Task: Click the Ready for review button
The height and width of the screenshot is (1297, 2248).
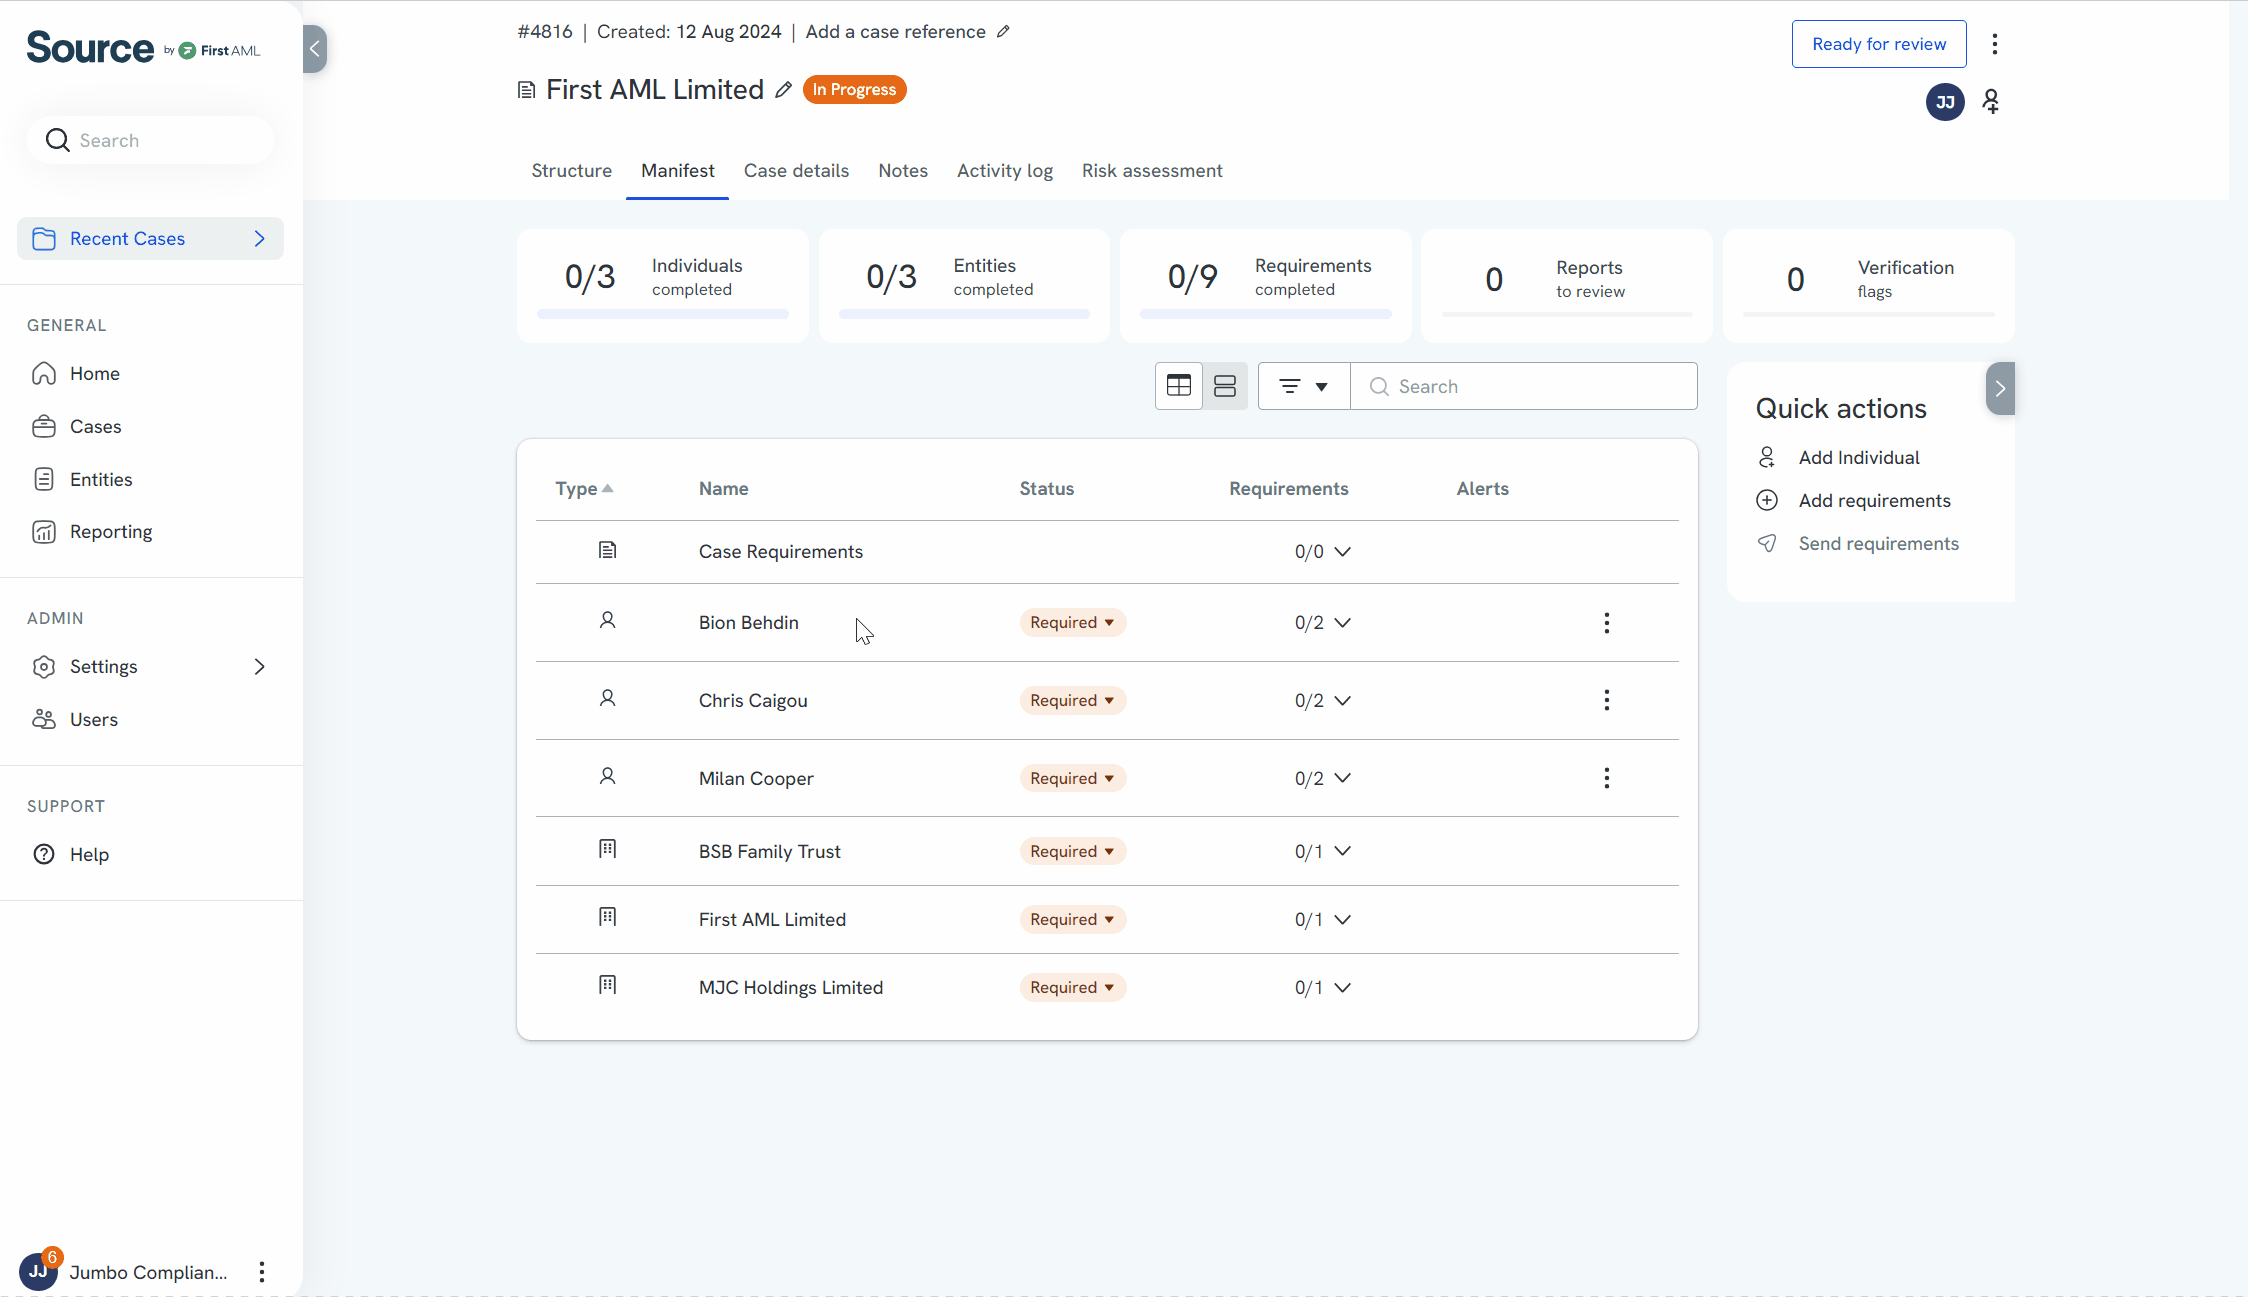Action: tap(1879, 44)
